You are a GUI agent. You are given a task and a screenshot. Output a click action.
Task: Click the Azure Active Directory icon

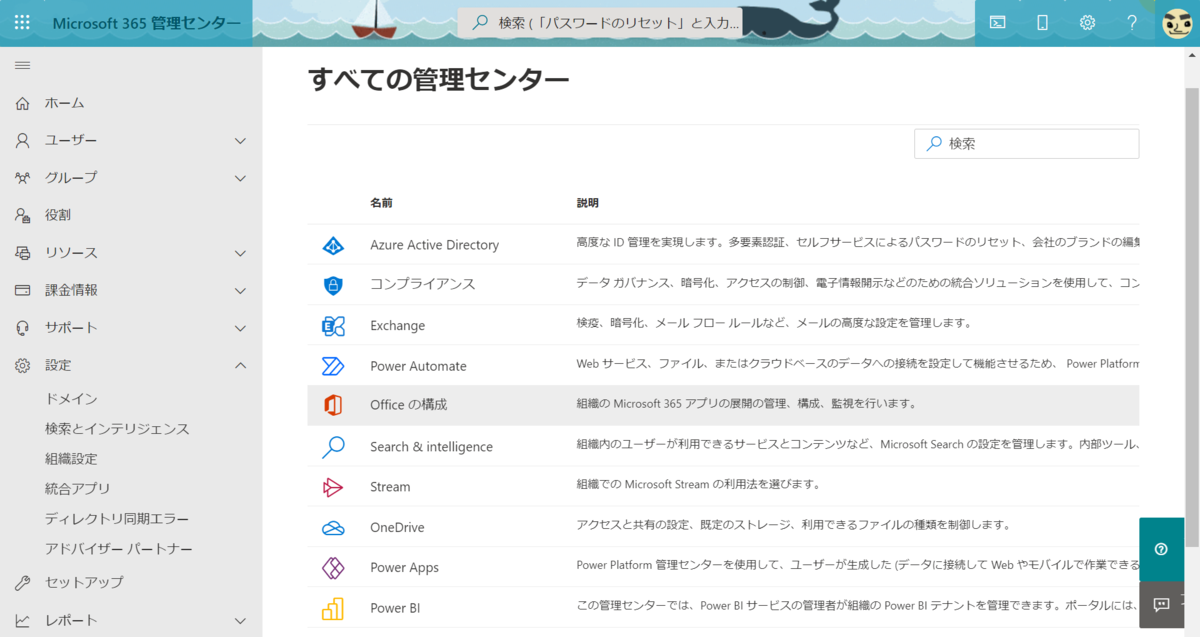pos(333,245)
